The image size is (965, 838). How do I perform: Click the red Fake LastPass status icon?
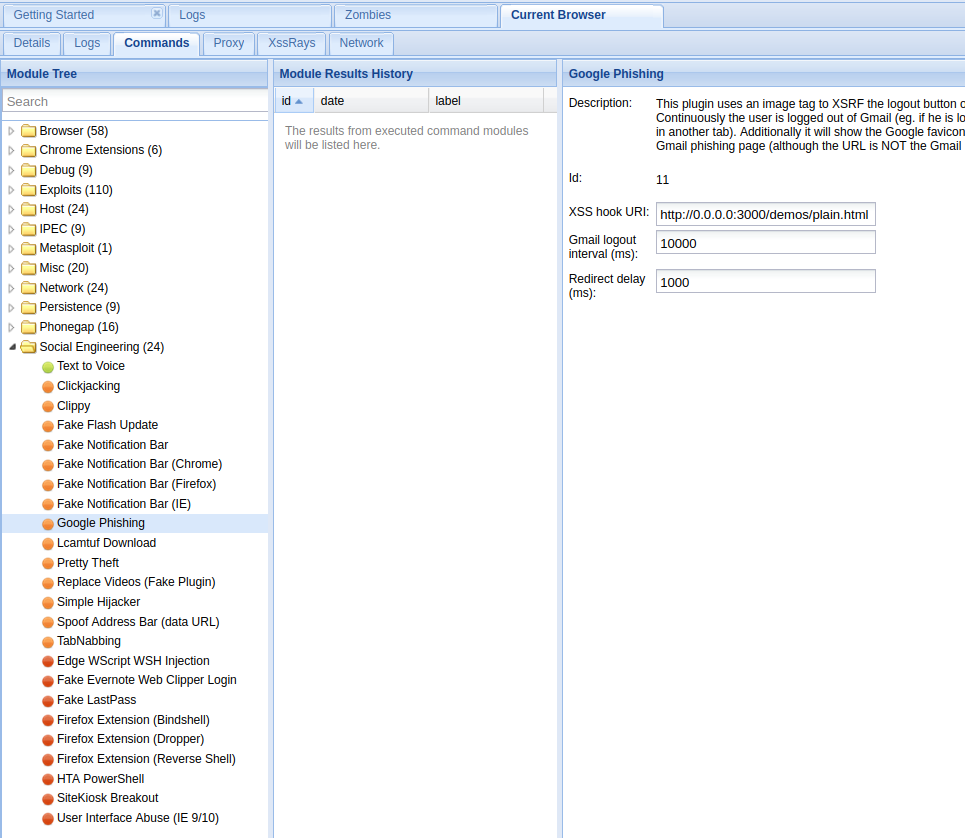48,701
